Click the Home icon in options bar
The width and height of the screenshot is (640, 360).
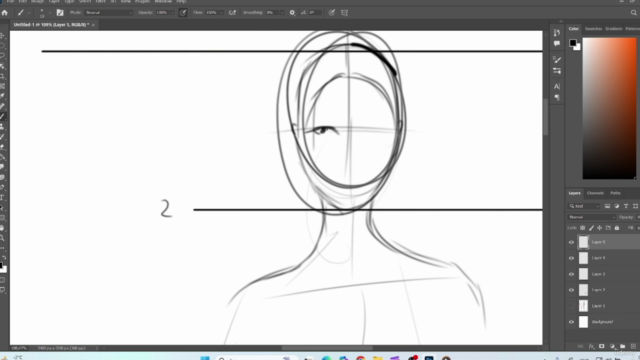point(4,13)
